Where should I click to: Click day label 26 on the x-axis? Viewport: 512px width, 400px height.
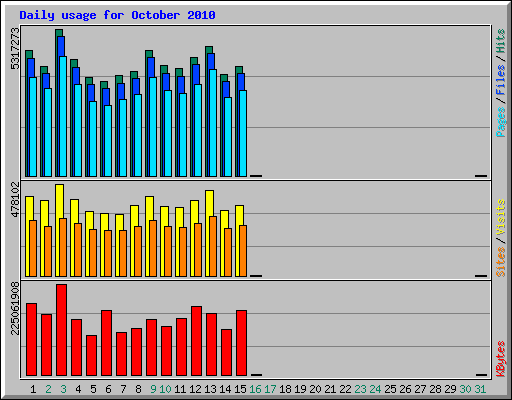[405, 389]
